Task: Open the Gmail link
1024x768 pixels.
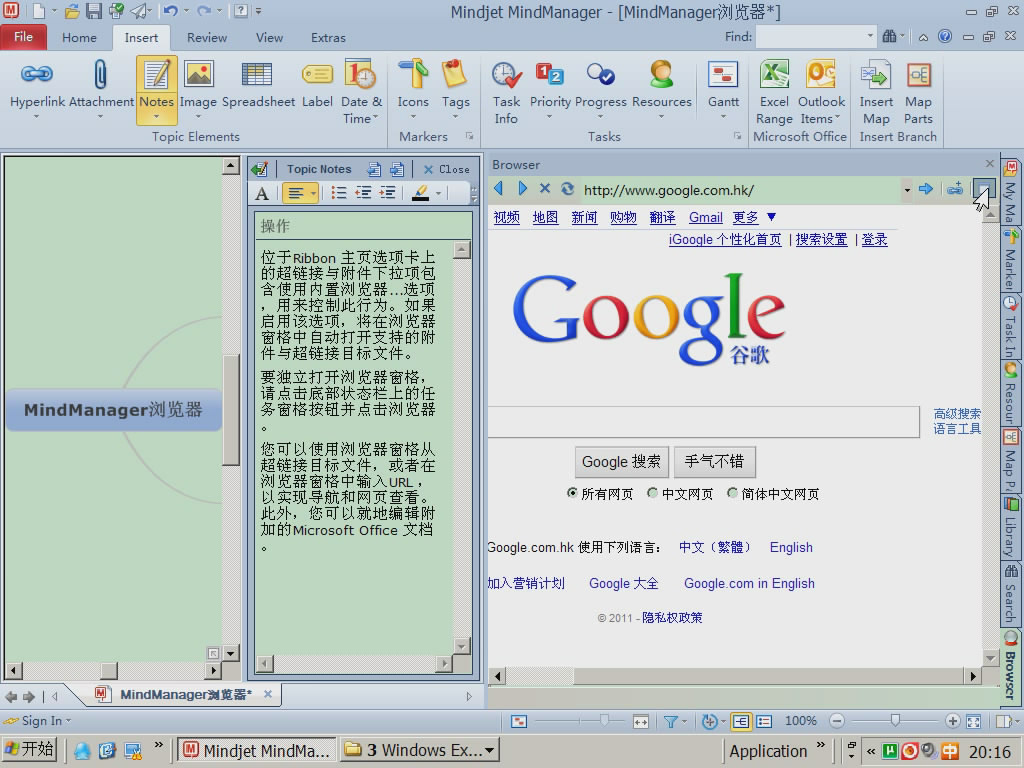Action: [705, 217]
